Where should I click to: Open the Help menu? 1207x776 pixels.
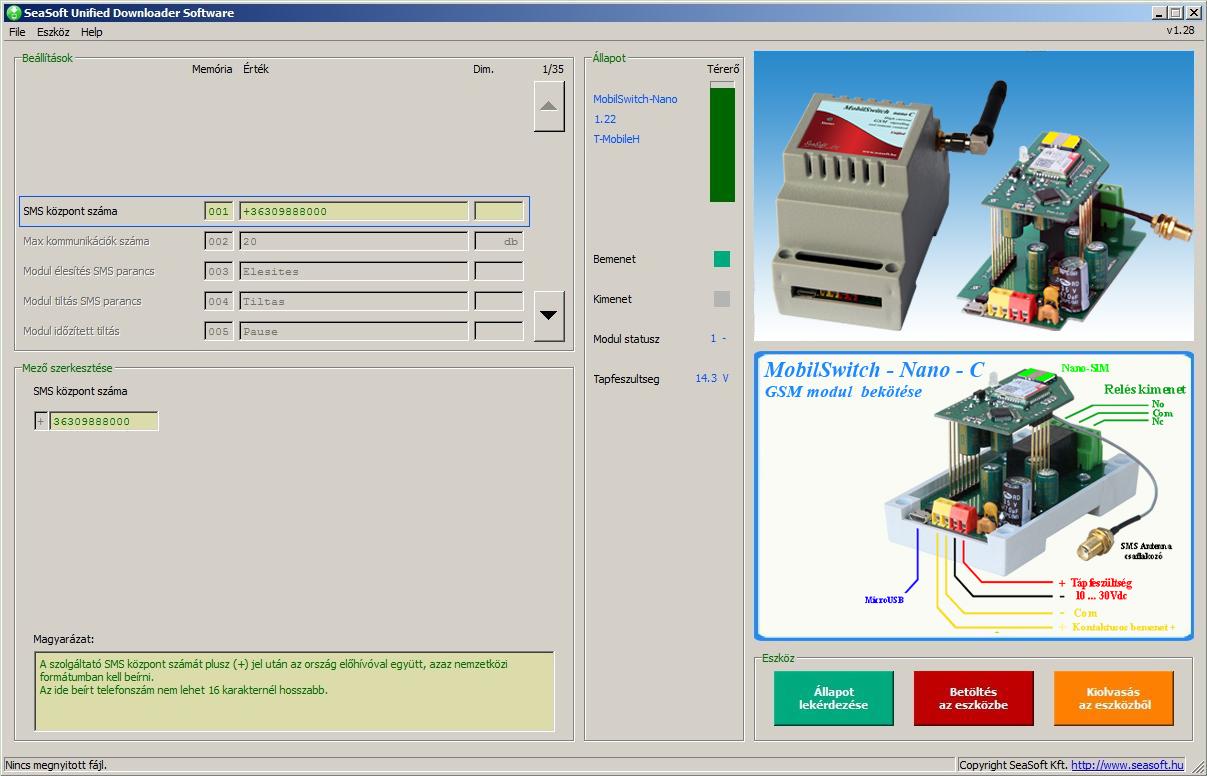pos(92,32)
